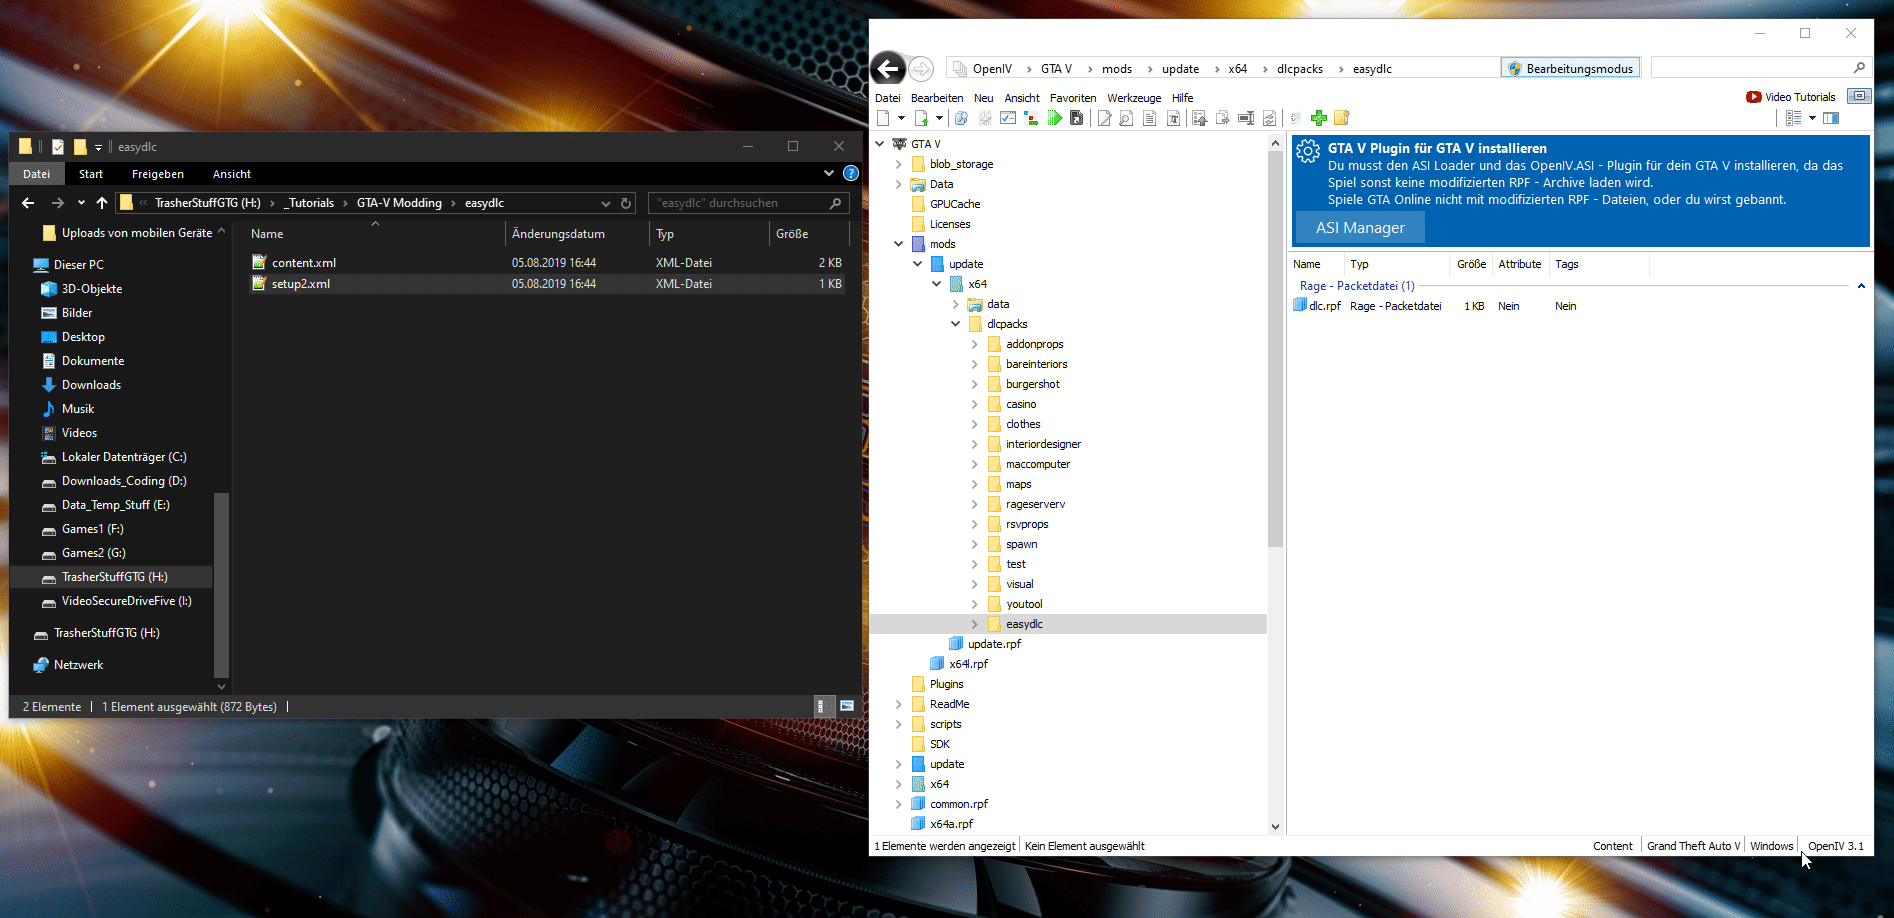Click the options checklist window icon in toolbar
Viewport: 1894px width, 918px height.
click(1008, 118)
